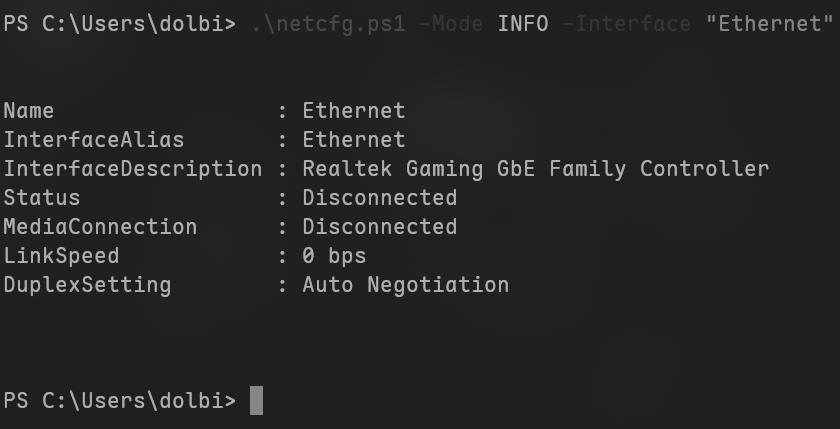Click the Realtek Gaming GbE Family Controller text
The image size is (840, 429).
coord(536,168)
